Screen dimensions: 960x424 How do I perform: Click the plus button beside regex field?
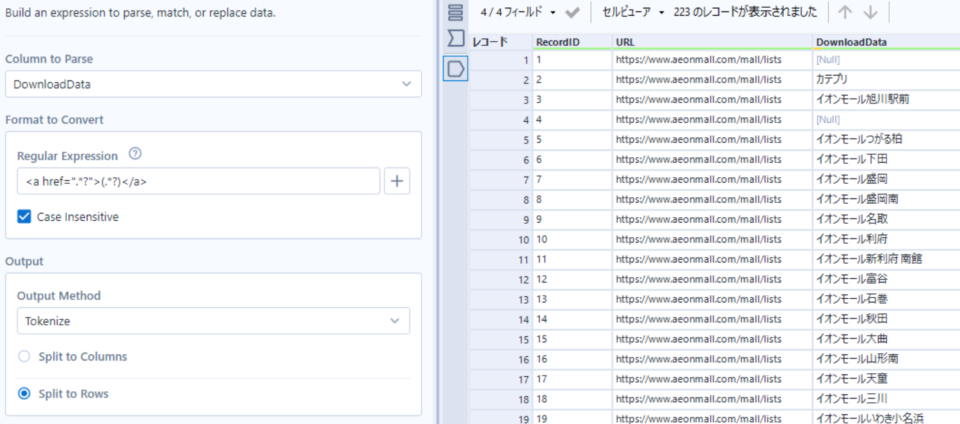[397, 181]
